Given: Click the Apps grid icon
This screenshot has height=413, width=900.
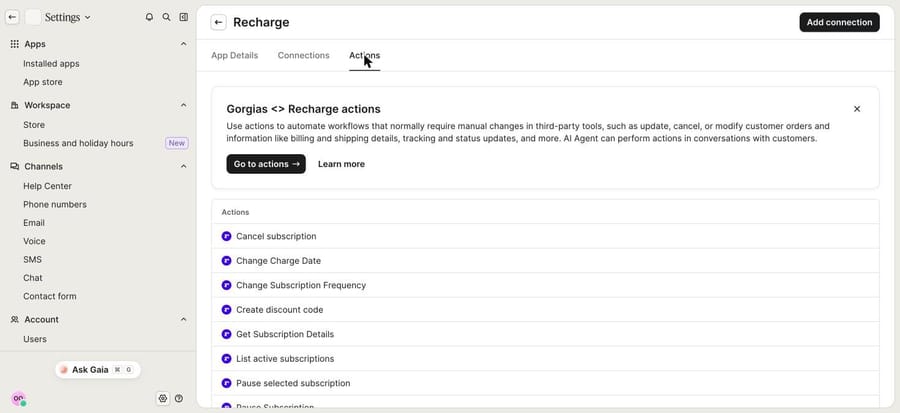Looking at the screenshot, I should tap(15, 44).
